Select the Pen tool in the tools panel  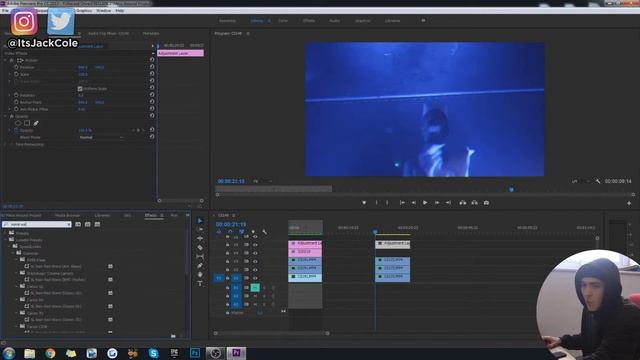pyautogui.click(x=200, y=265)
